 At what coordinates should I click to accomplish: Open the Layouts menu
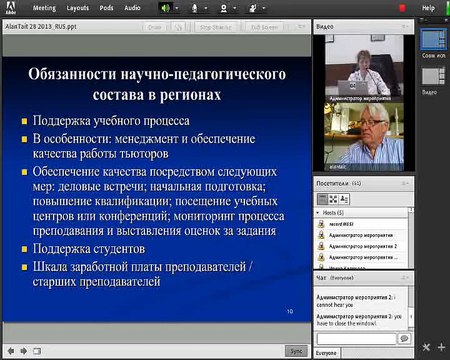[77, 8]
